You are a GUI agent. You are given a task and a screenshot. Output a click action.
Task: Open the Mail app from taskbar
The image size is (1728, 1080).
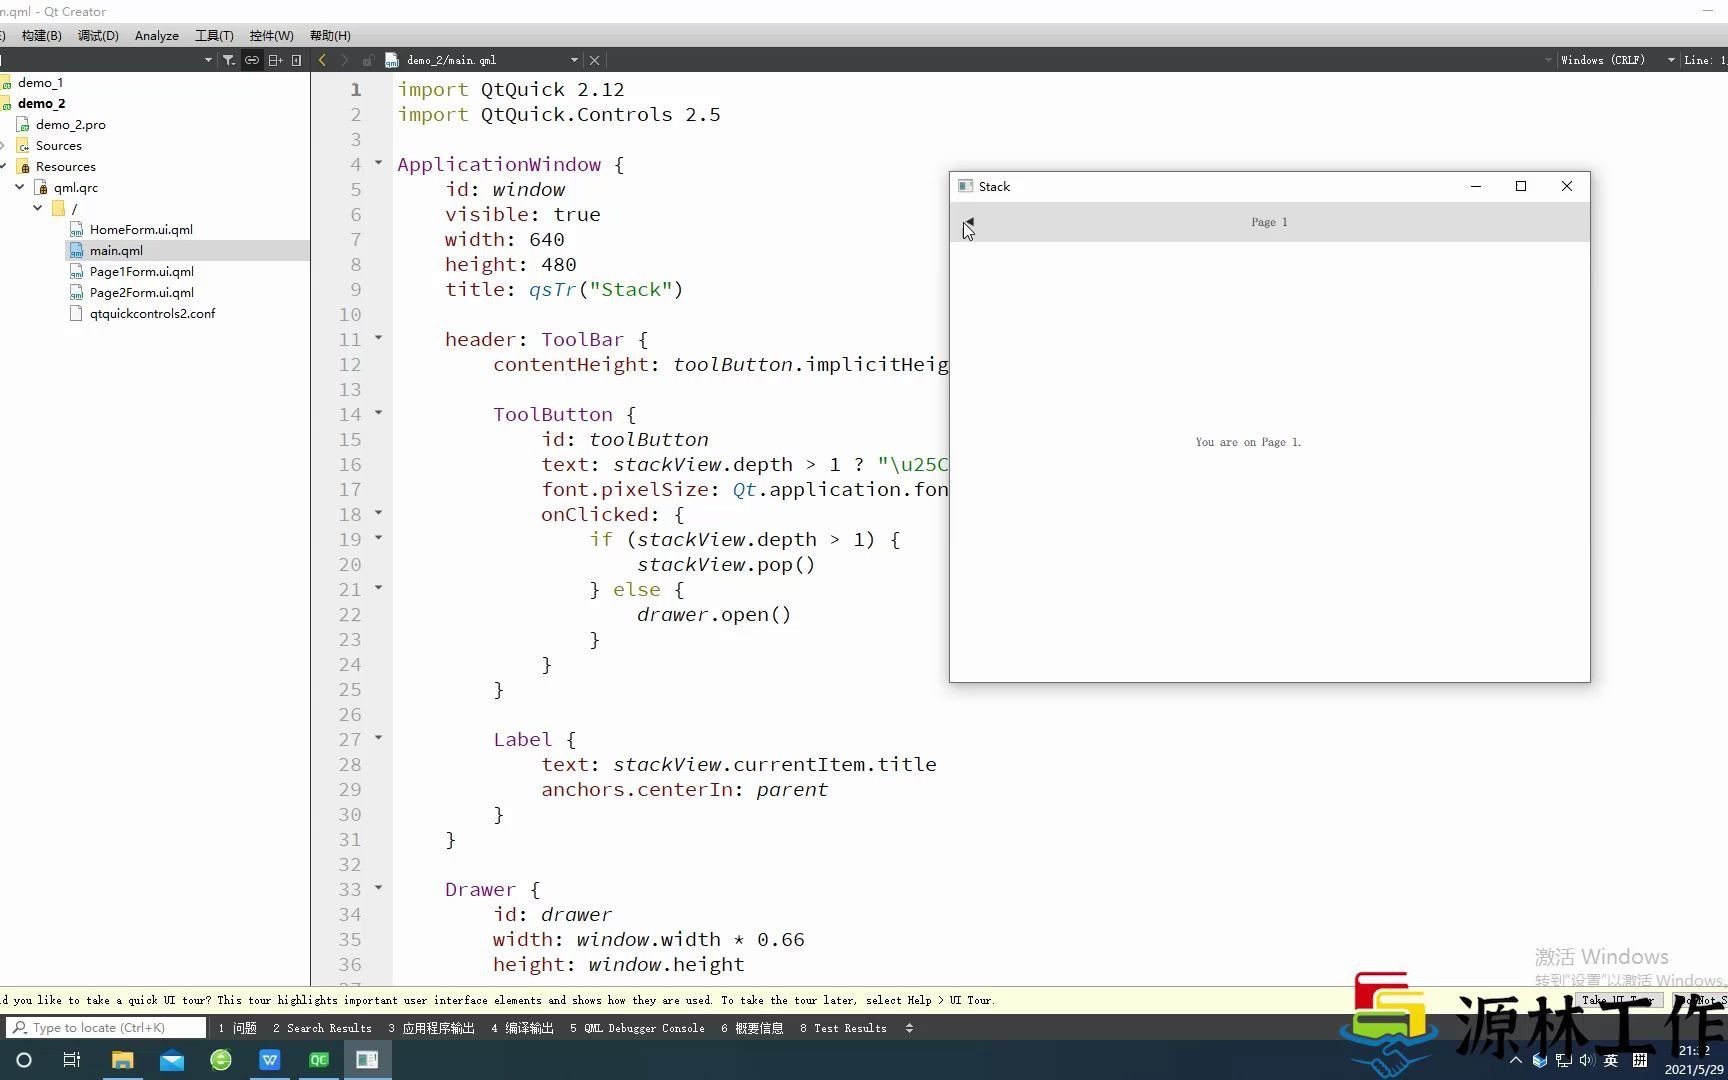172,1060
